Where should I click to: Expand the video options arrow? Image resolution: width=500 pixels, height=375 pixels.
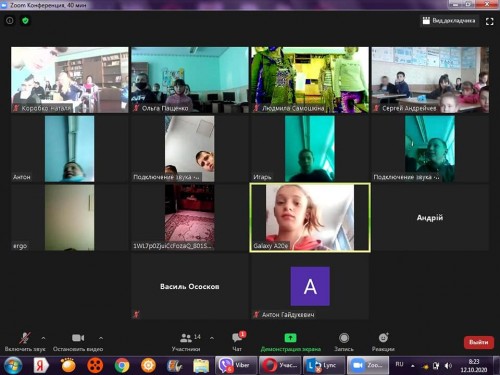(x=101, y=338)
